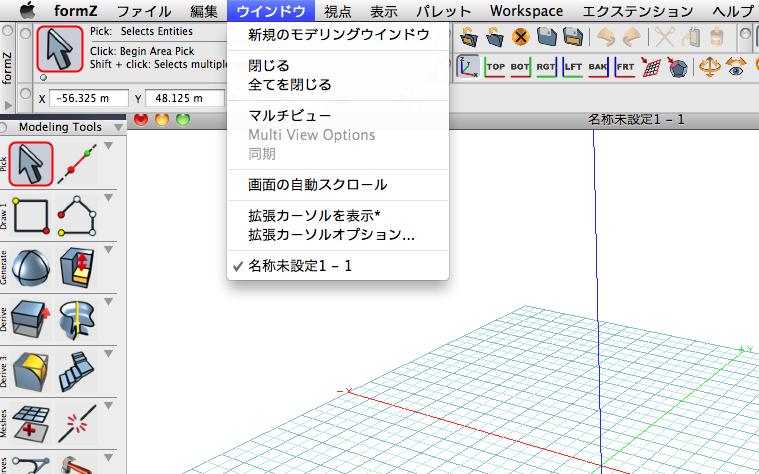
Task: Select the Round edge tool with yellow corner
Action: 30,372
